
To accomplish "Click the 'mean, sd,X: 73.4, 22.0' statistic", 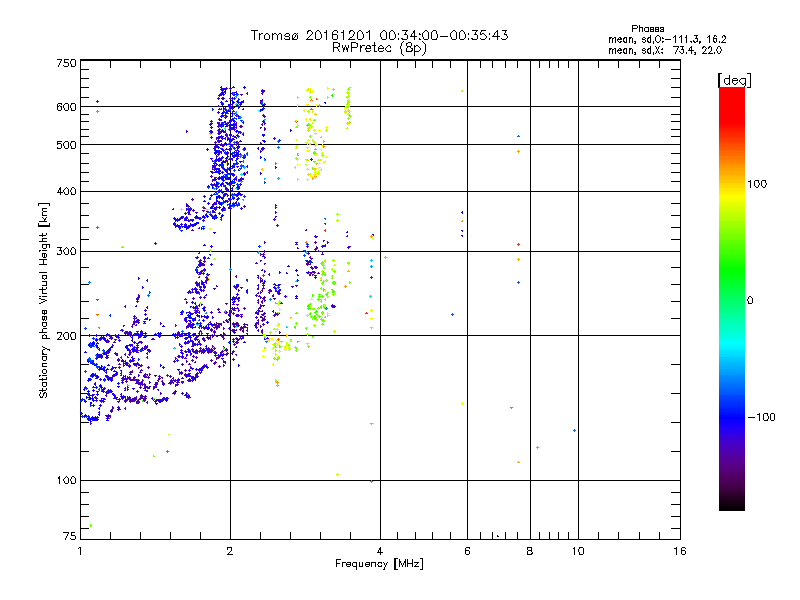I will click(665, 51).
